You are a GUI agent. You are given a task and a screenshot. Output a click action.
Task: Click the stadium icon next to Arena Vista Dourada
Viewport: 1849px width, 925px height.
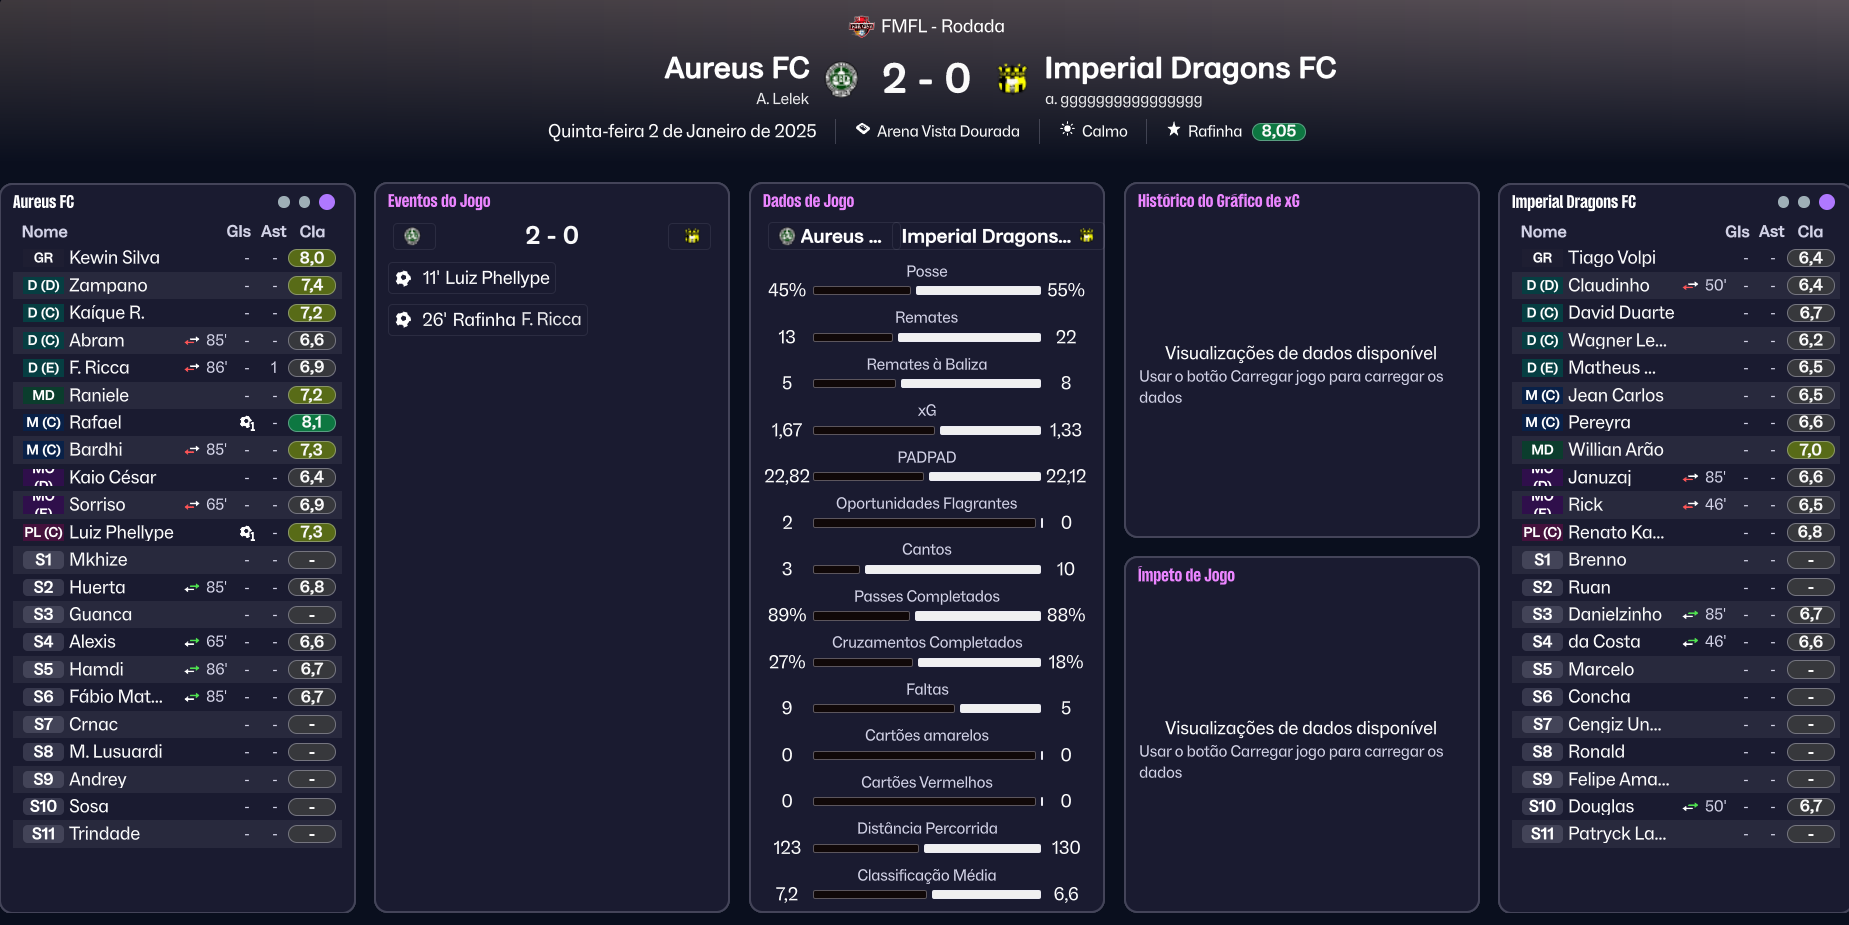[863, 130]
